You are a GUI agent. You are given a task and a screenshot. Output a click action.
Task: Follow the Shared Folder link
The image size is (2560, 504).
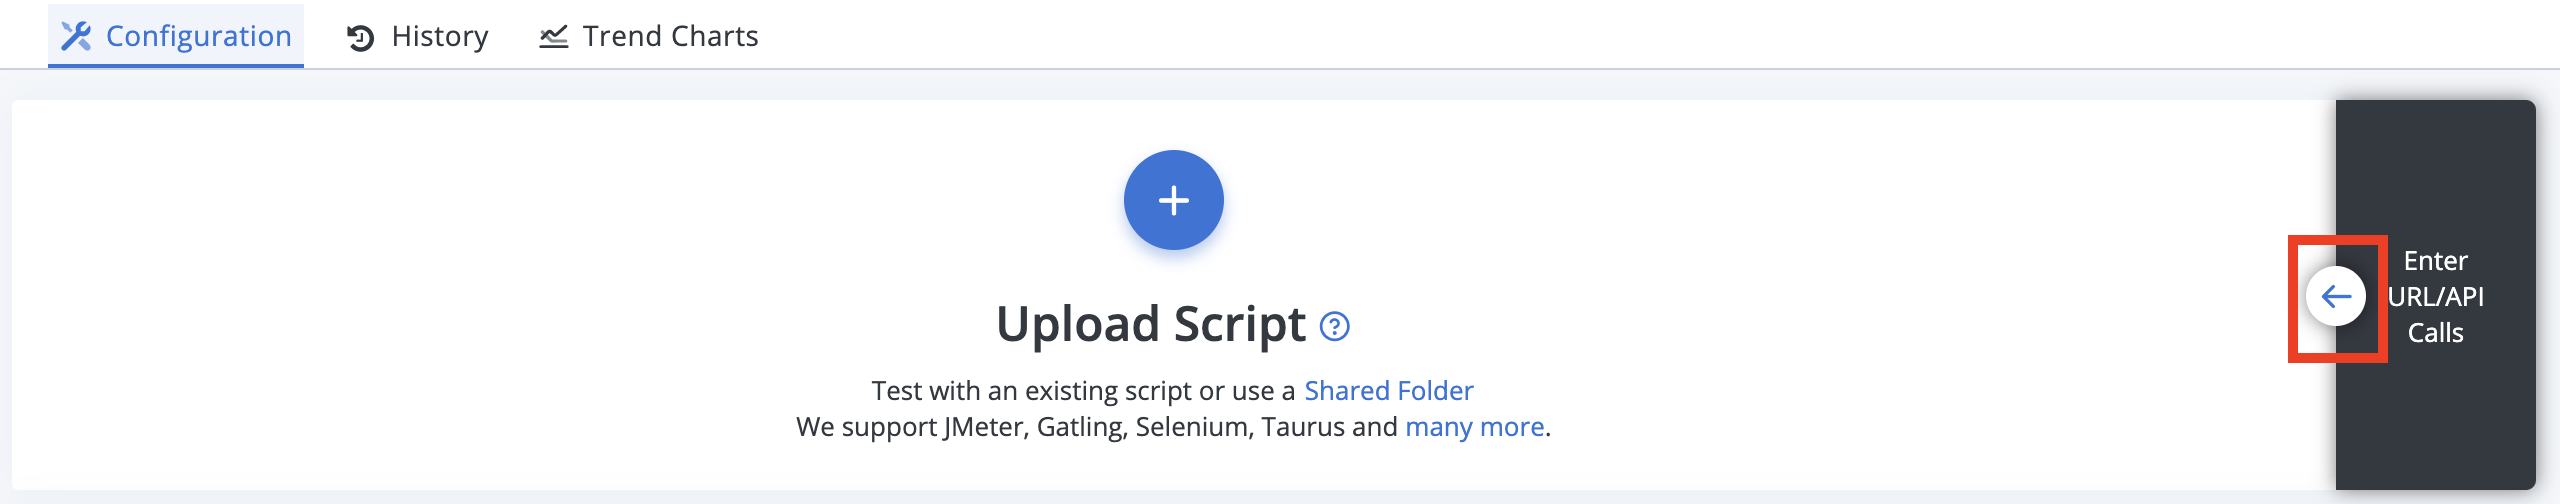[x=1389, y=390]
